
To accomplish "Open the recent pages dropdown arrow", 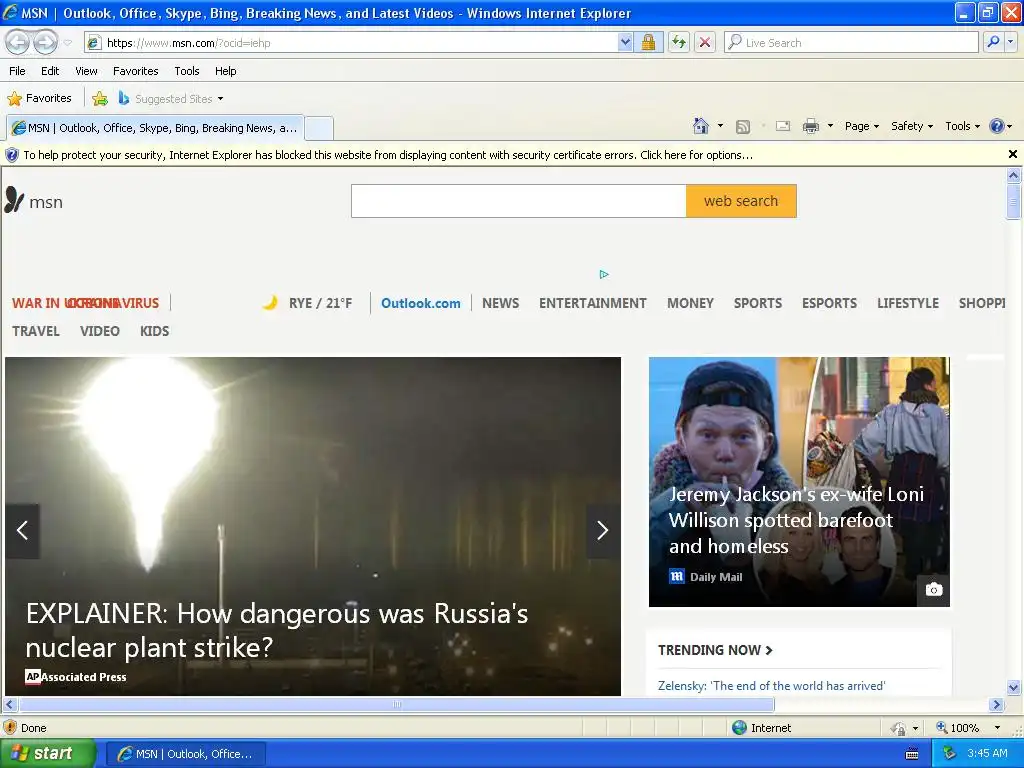I will point(67,43).
